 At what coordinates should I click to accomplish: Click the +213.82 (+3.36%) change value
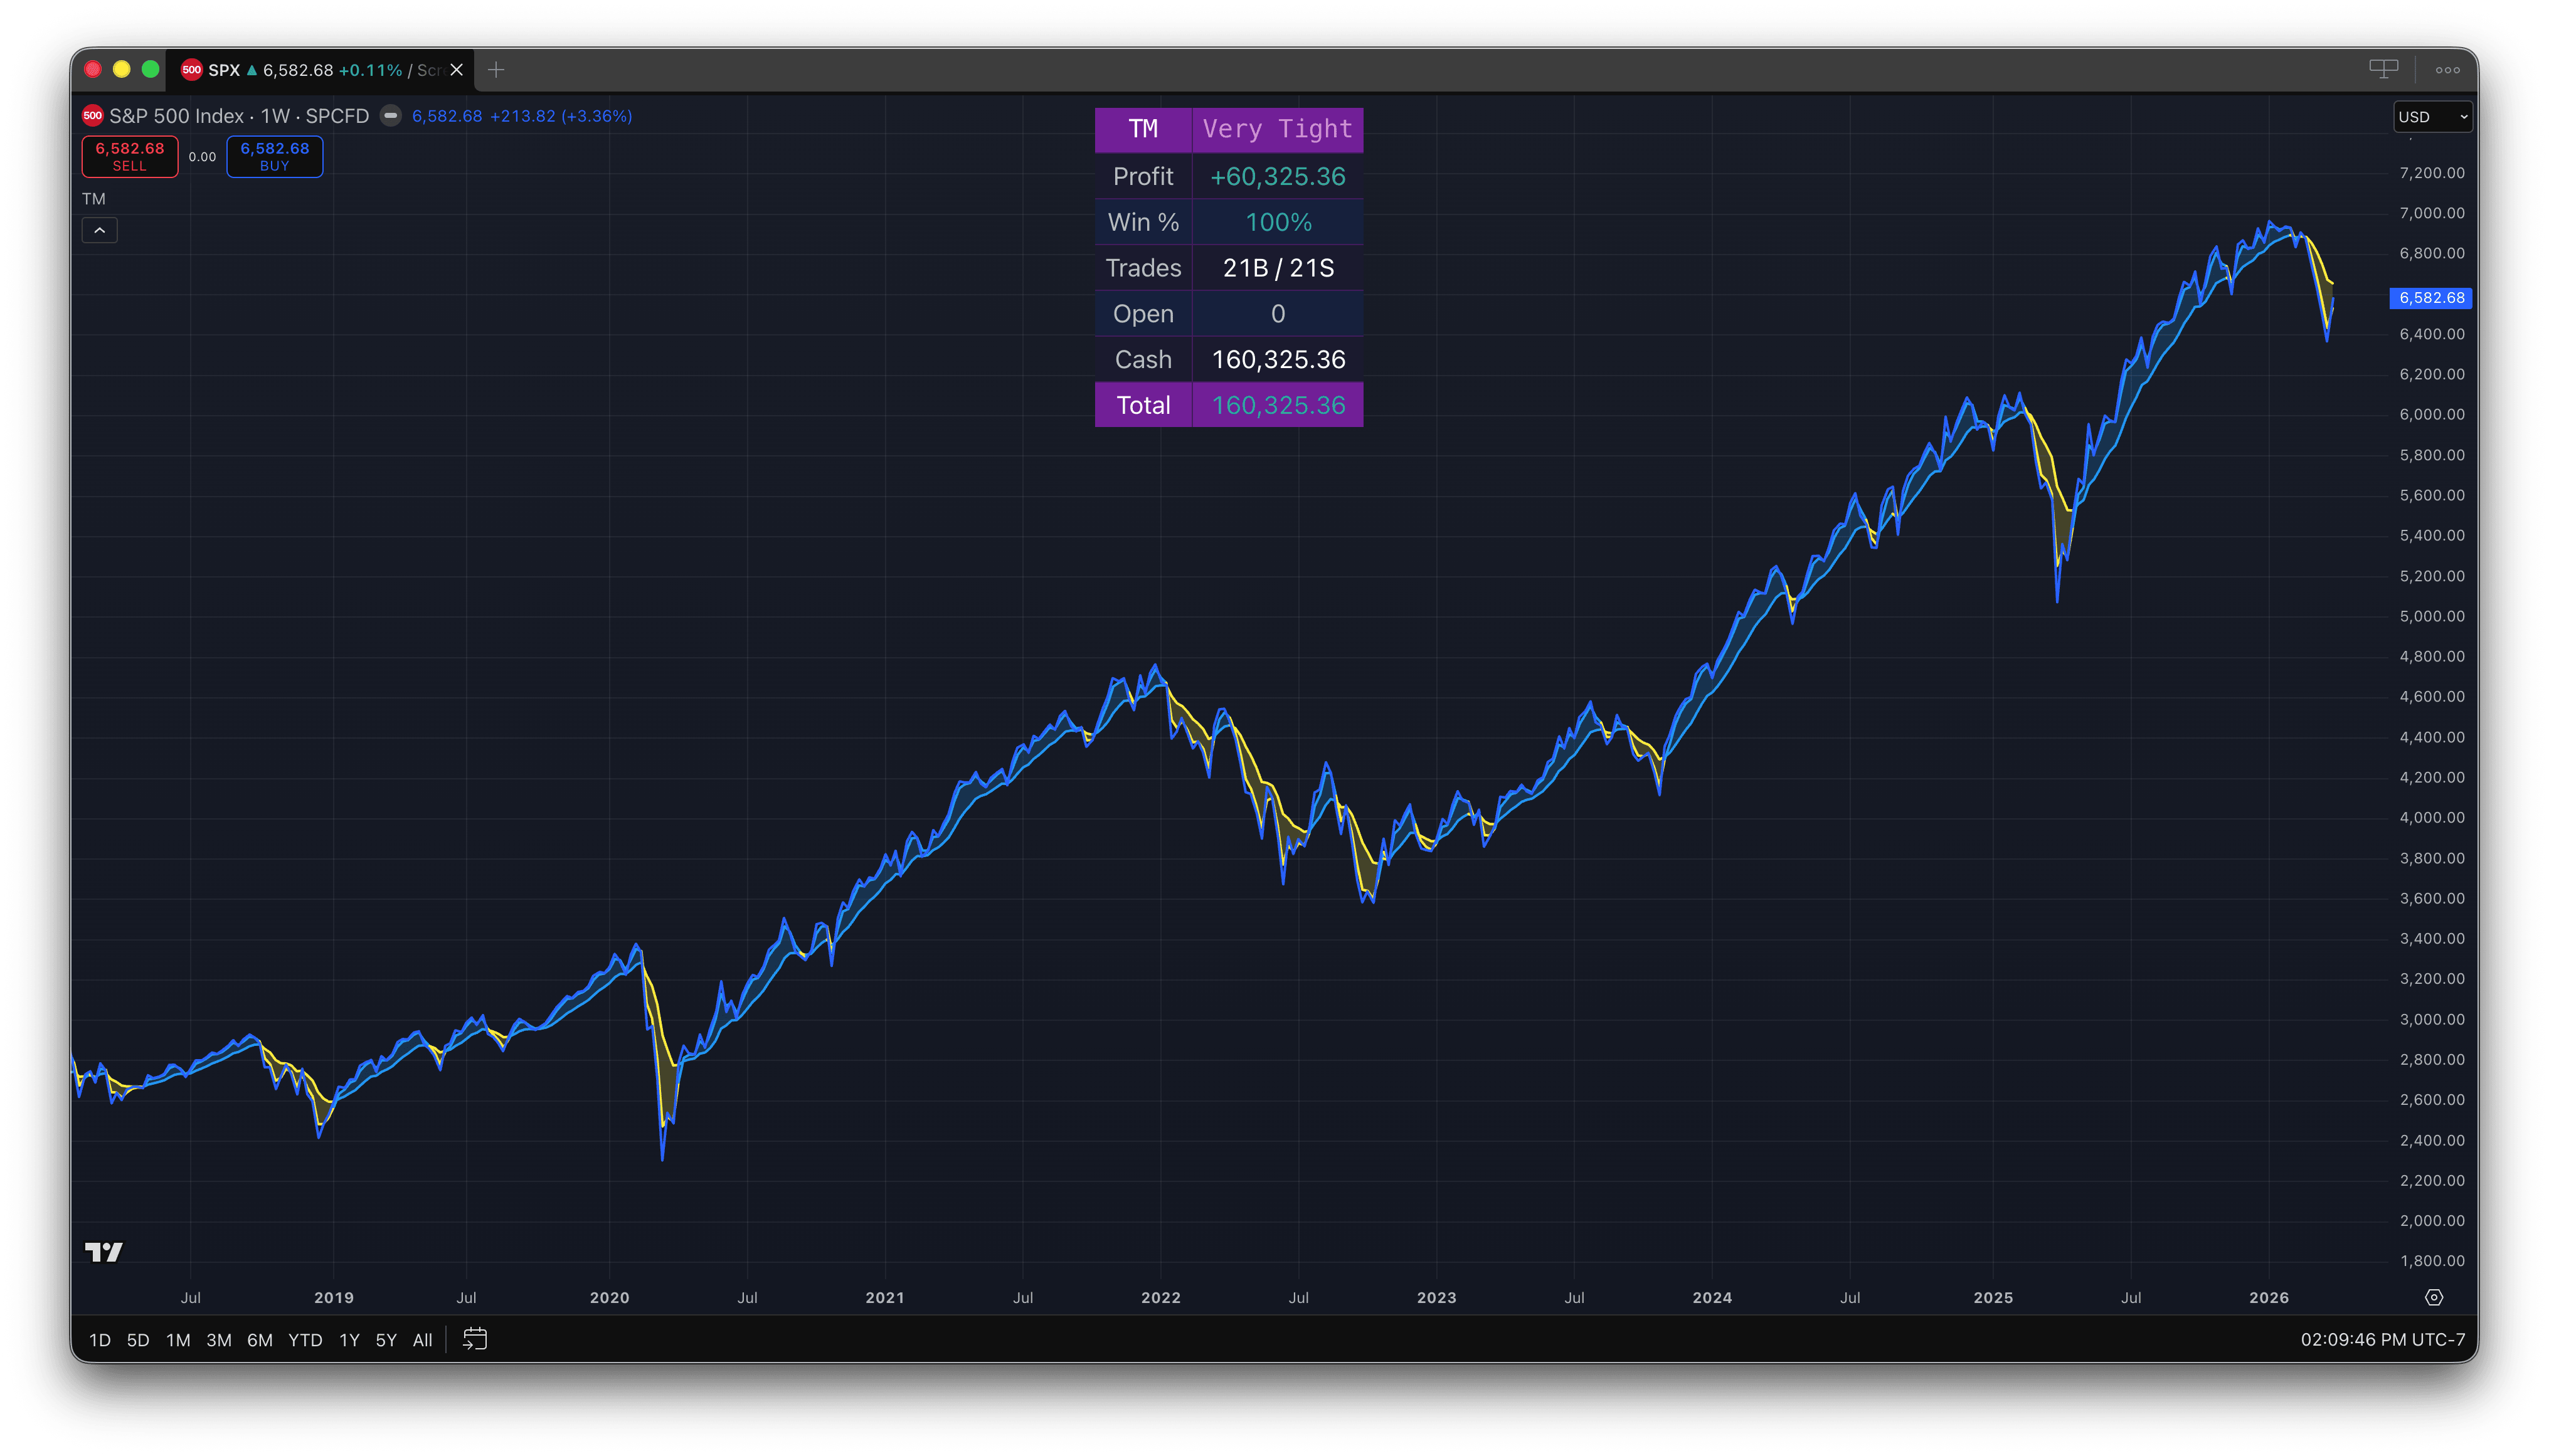[x=560, y=116]
